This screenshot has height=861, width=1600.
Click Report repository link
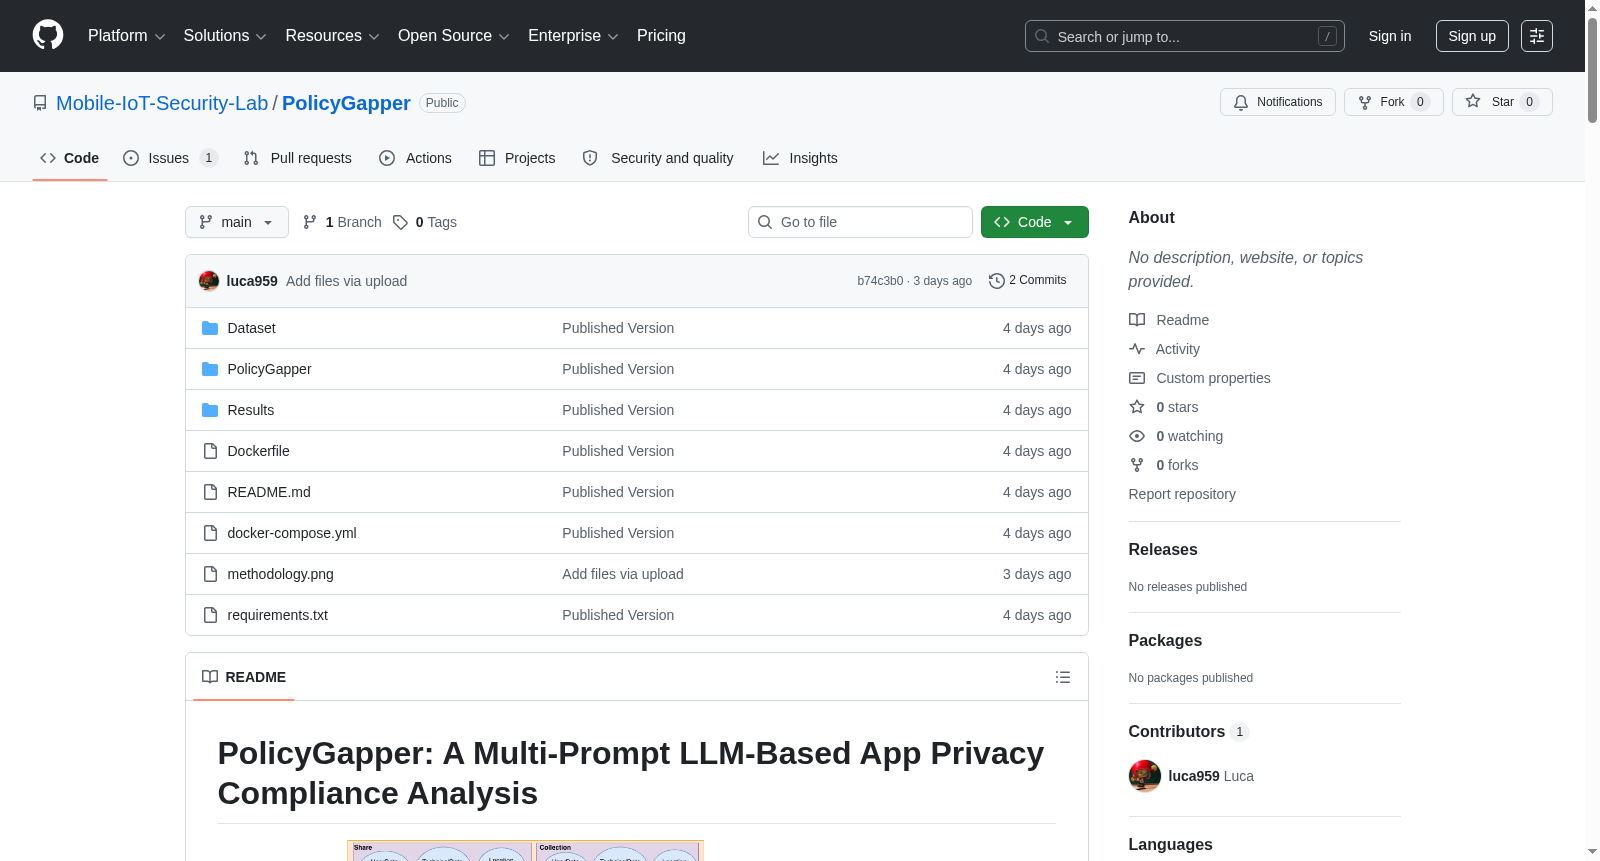[x=1182, y=494]
